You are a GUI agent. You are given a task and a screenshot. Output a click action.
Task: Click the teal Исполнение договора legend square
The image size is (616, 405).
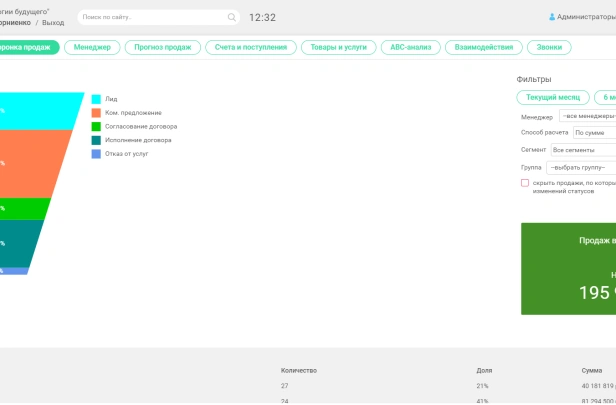[x=96, y=141]
